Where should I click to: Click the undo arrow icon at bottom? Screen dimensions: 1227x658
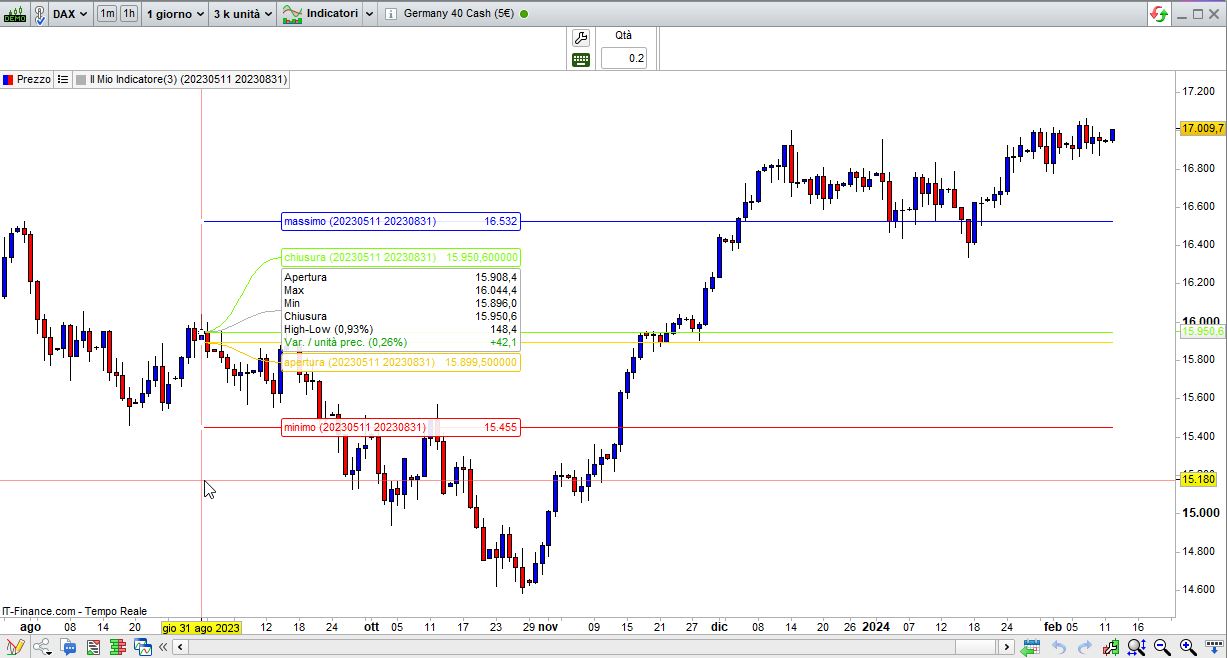coord(1058,647)
